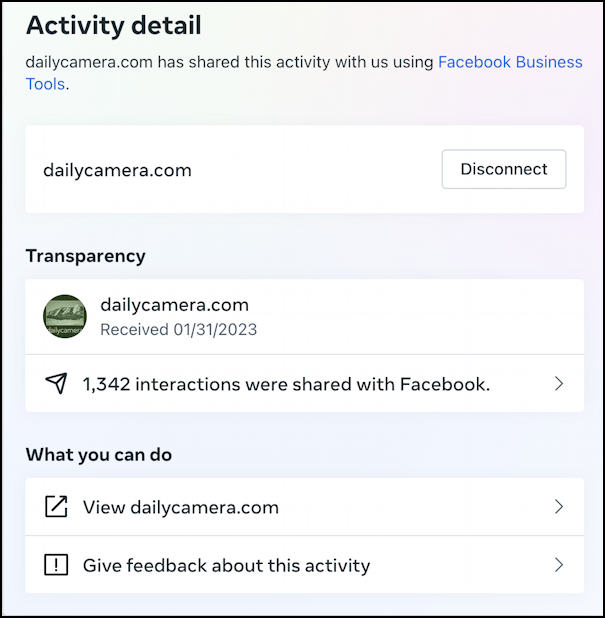Open the chevron on the Give feedback row
This screenshot has width=605, height=618.
(x=558, y=565)
